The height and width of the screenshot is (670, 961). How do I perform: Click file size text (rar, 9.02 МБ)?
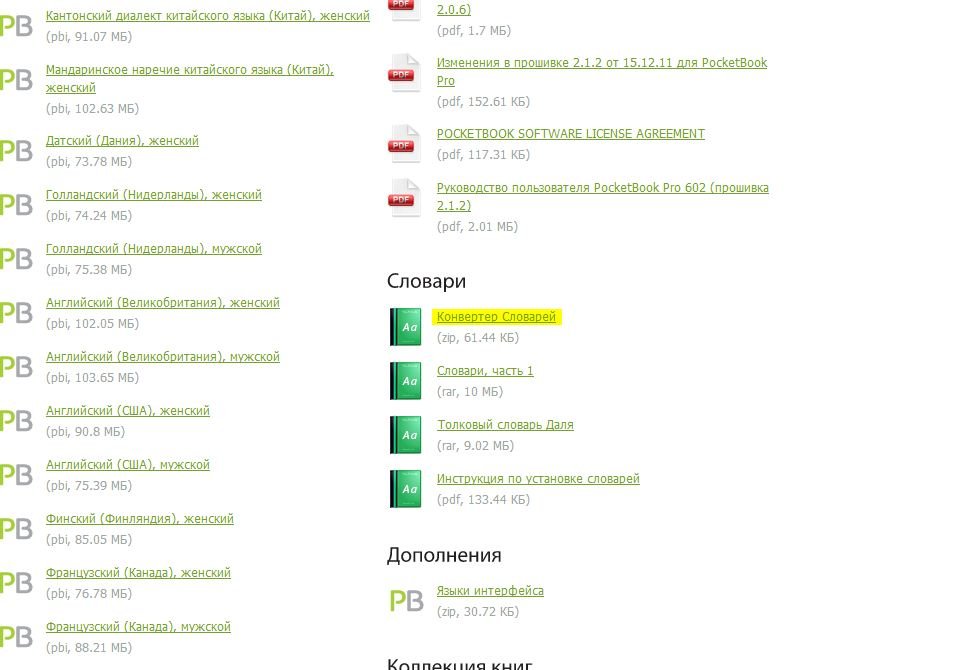476,446
